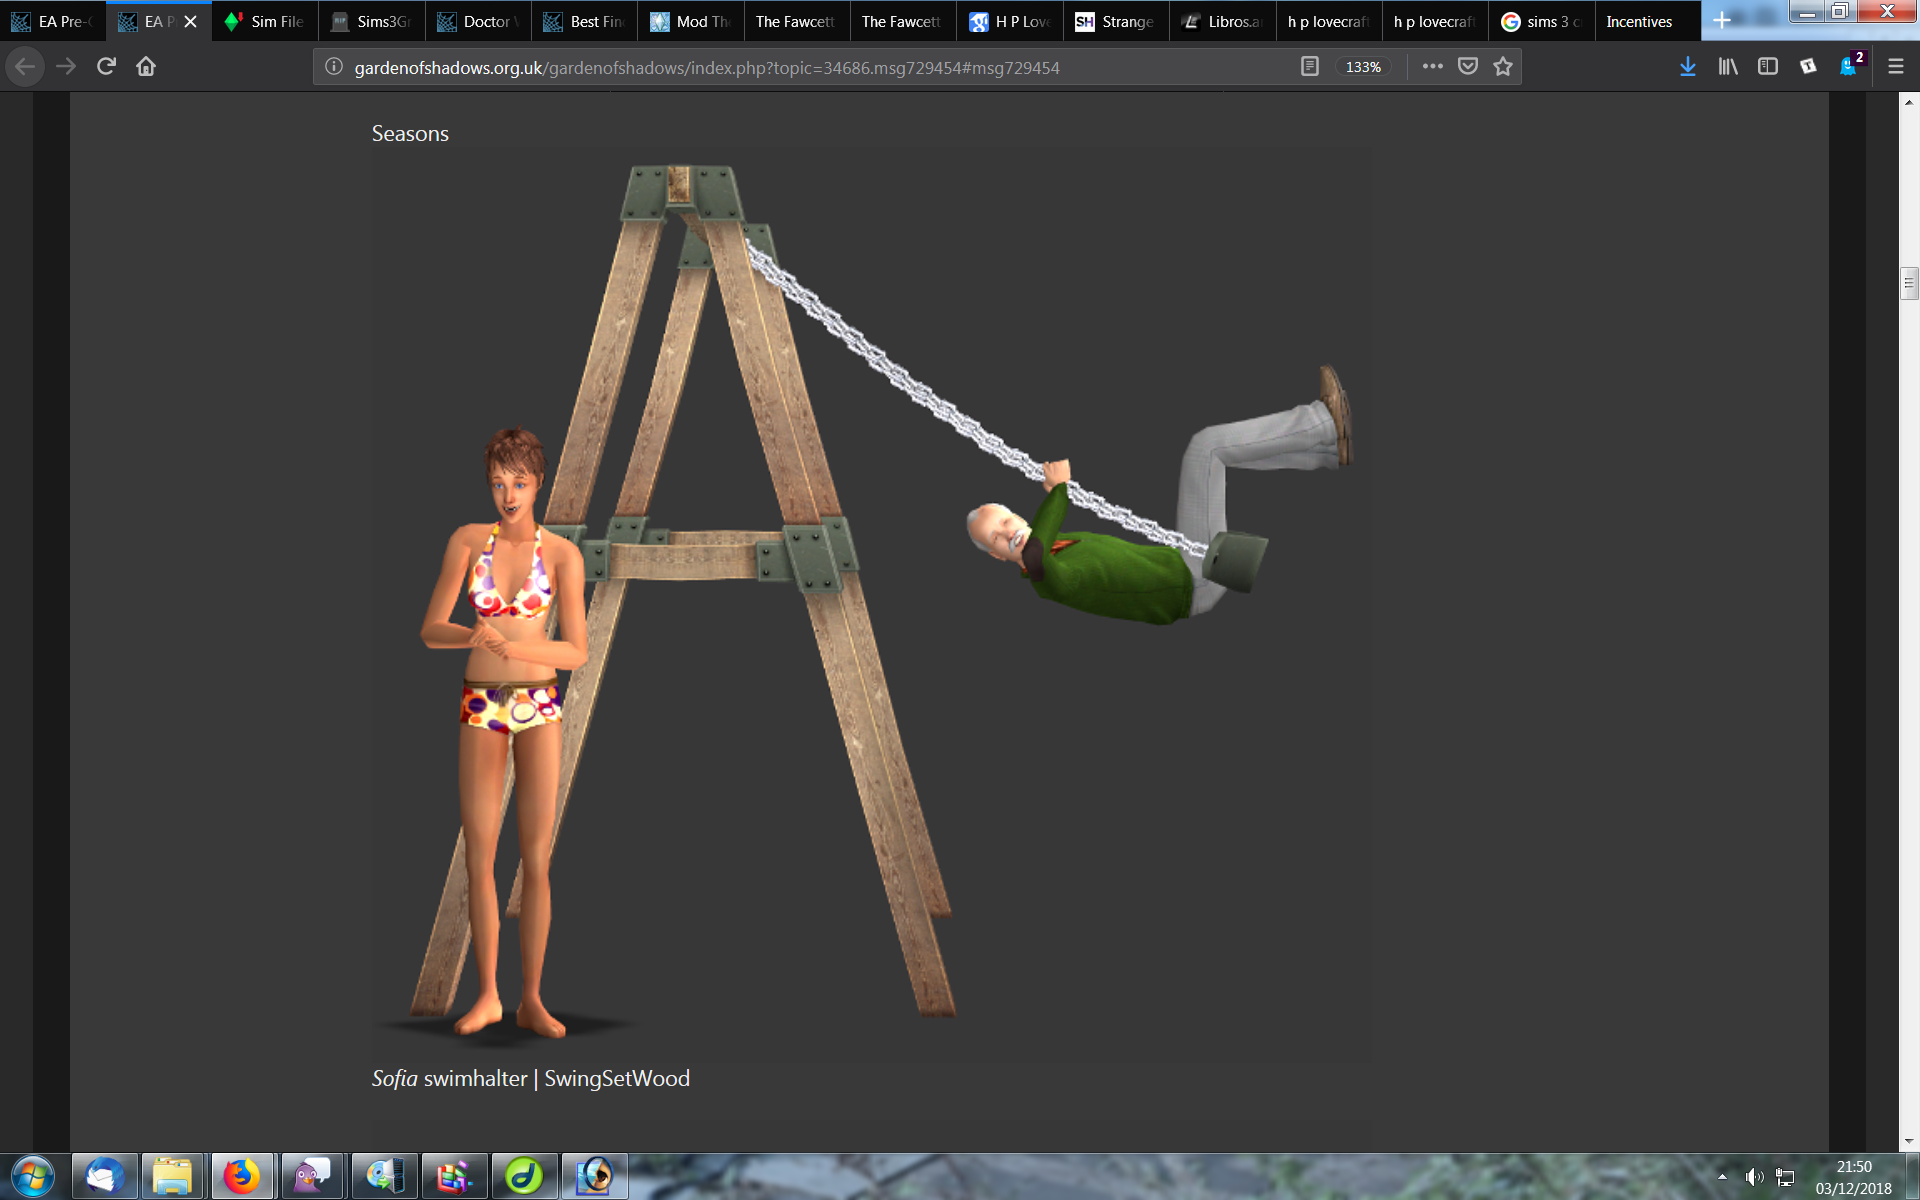The image size is (1920, 1200).
Task: Open the Library bookshelf icon
Action: point(1728,67)
